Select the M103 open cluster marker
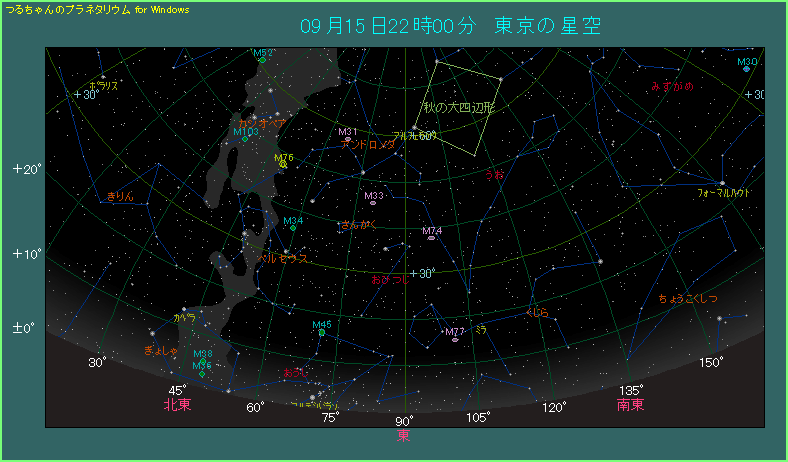Image resolution: width=788 pixels, height=462 pixels. point(244,138)
